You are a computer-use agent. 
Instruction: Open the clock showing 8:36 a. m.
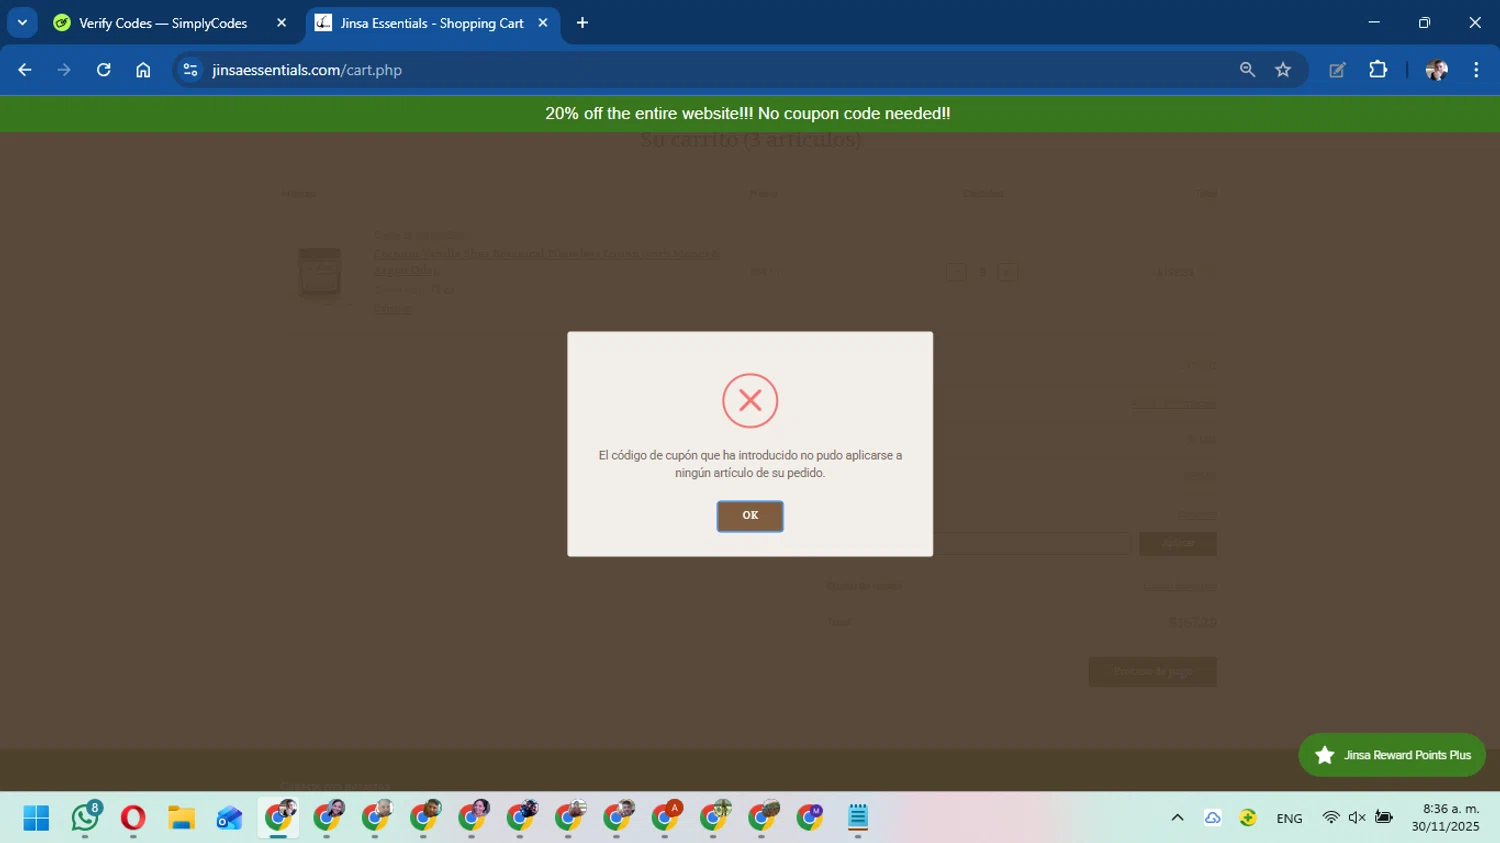click(x=1445, y=818)
